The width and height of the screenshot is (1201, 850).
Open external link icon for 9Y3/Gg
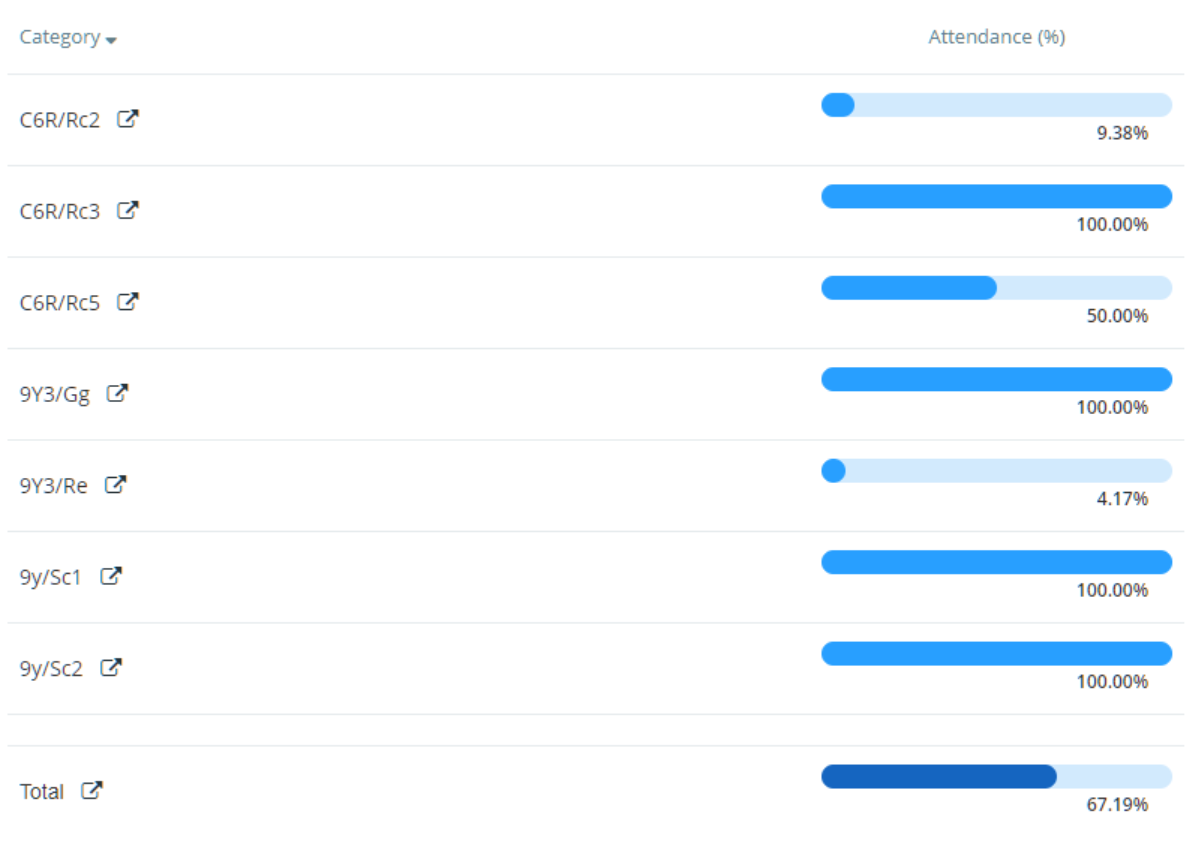117,394
